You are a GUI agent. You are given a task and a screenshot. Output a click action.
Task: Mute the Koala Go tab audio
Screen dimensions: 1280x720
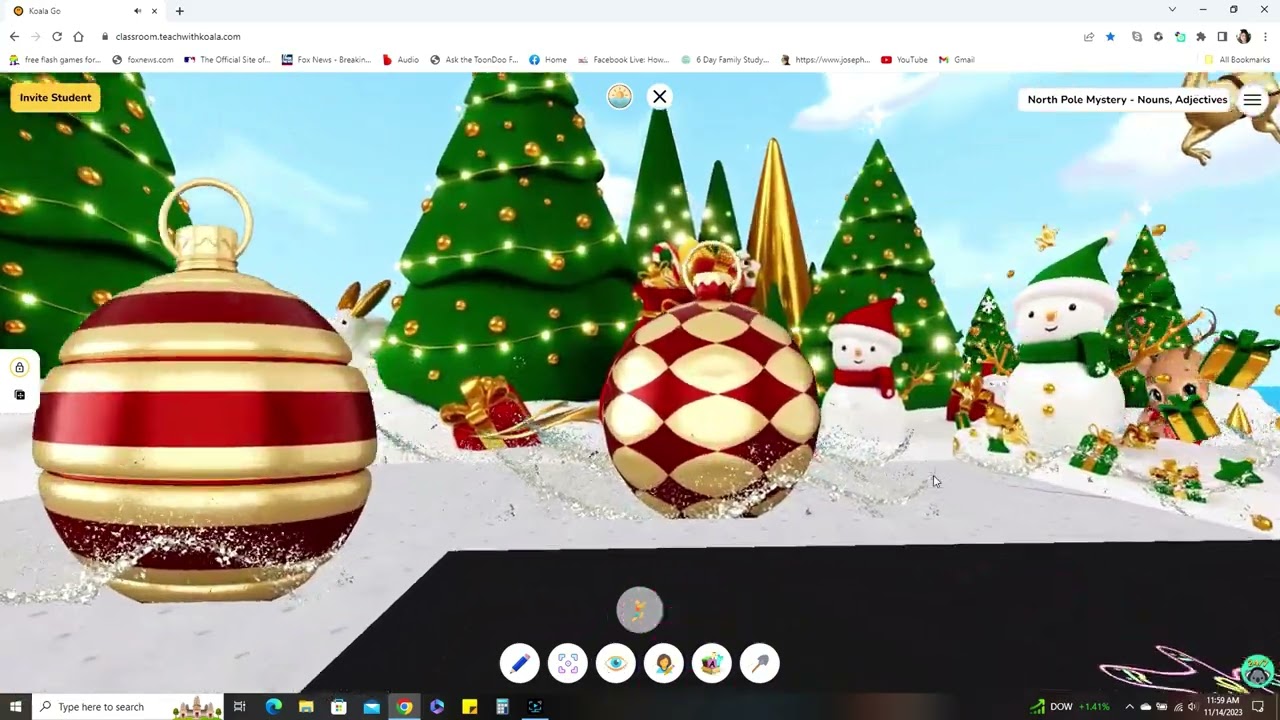click(x=137, y=11)
